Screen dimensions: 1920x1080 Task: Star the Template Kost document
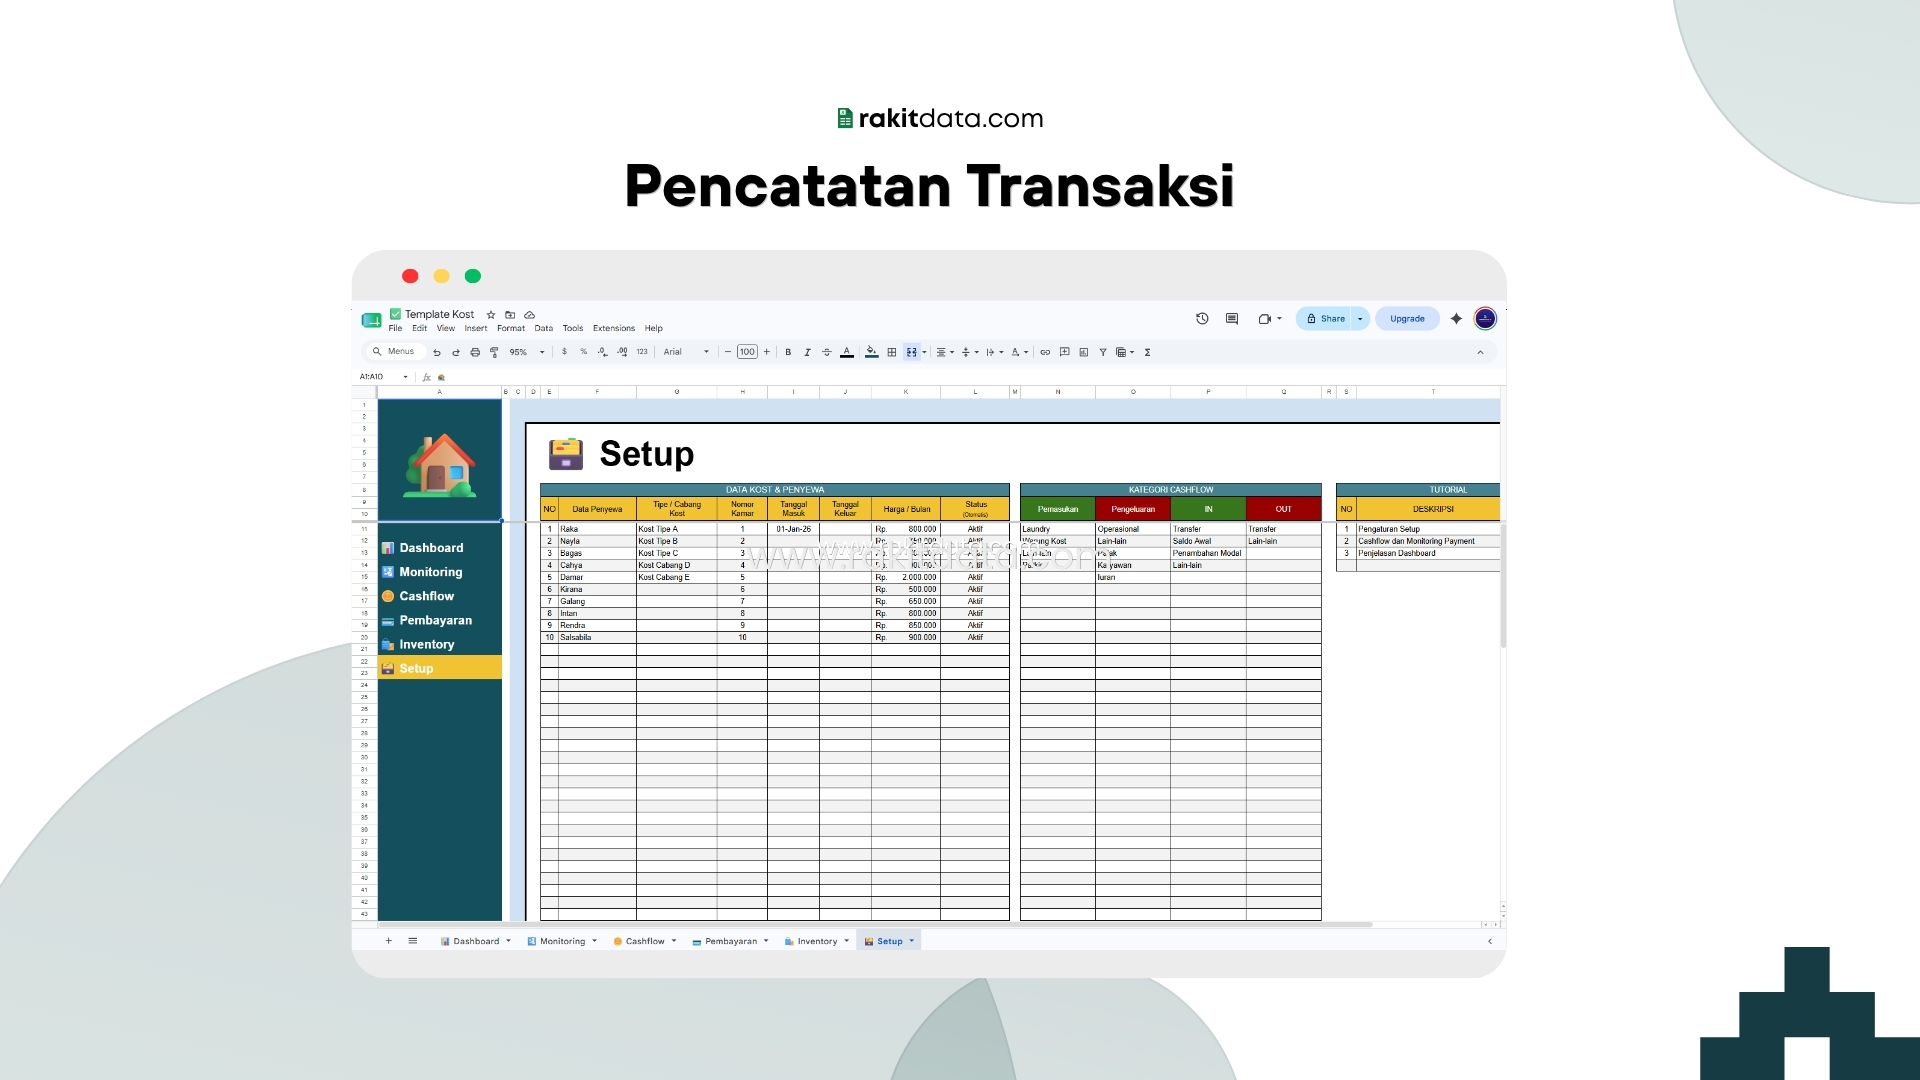click(x=491, y=315)
